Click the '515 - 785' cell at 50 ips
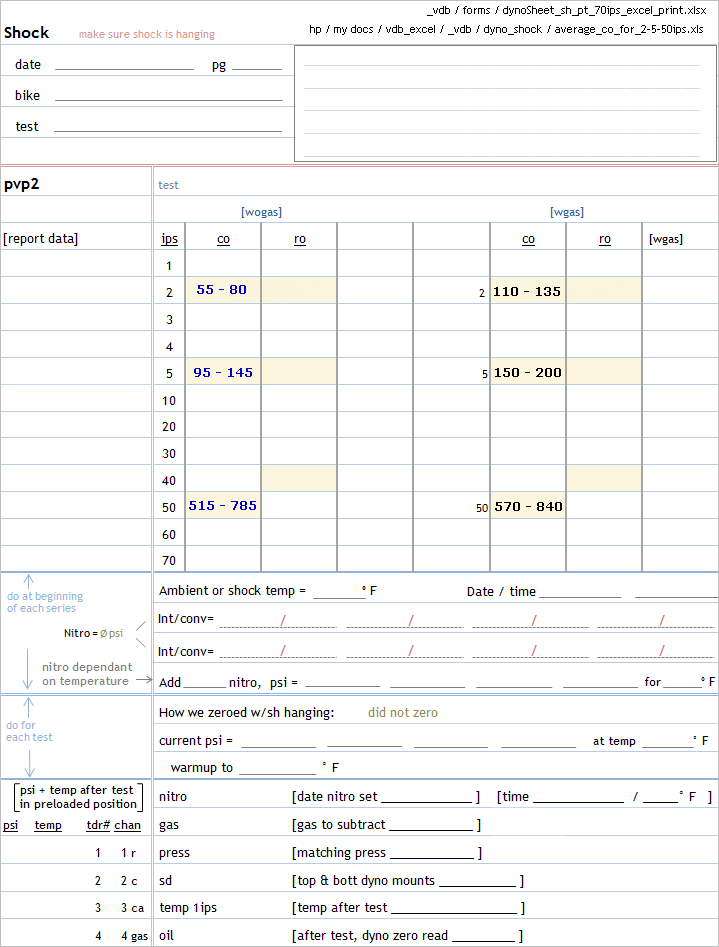The width and height of the screenshot is (719, 947). pyautogui.click(x=222, y=506)
